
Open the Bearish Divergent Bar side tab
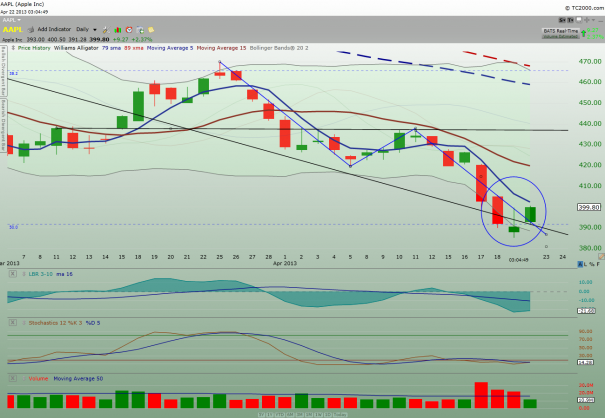pos(3,125)
